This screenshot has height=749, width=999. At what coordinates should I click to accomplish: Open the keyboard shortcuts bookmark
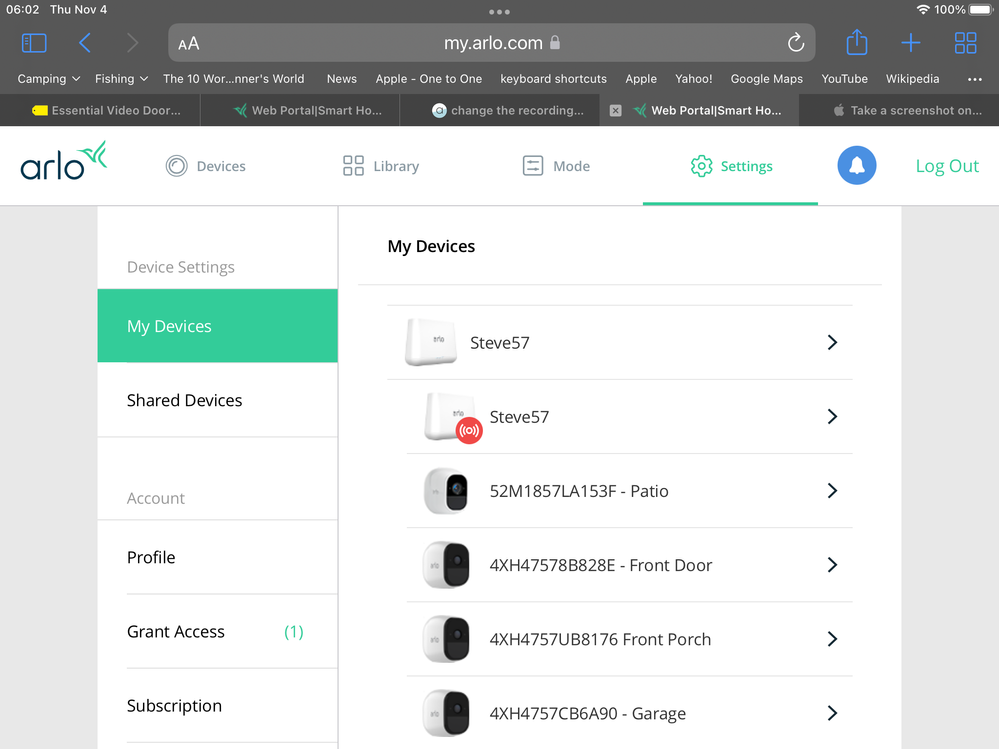click(553, 79)
